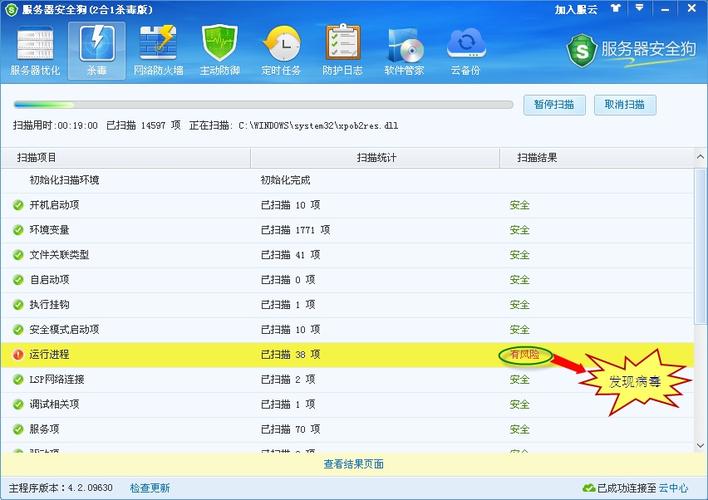The height and width of the screenshot is (500, 708).
Task: Open the 防护日志 clipboard log module
Action: pyautogui.click(x=342, y=51)
